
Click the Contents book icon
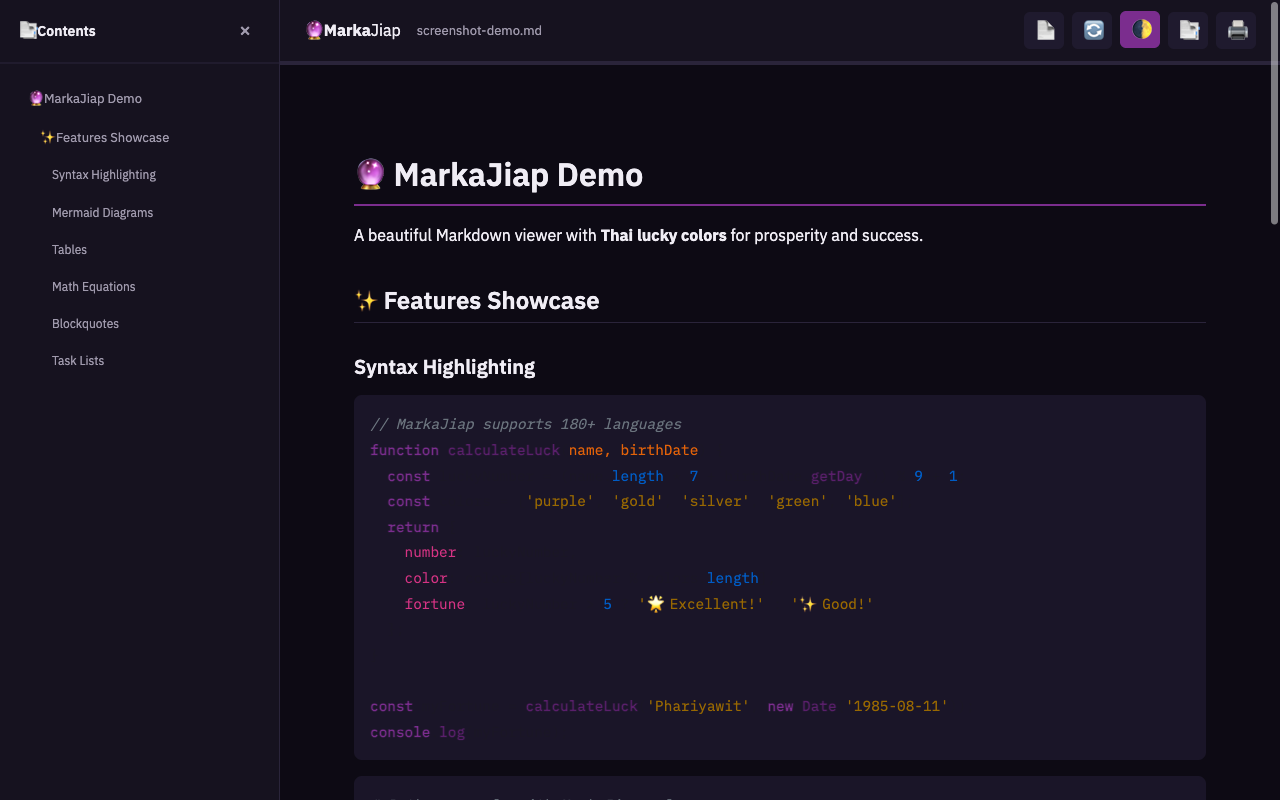28,30
